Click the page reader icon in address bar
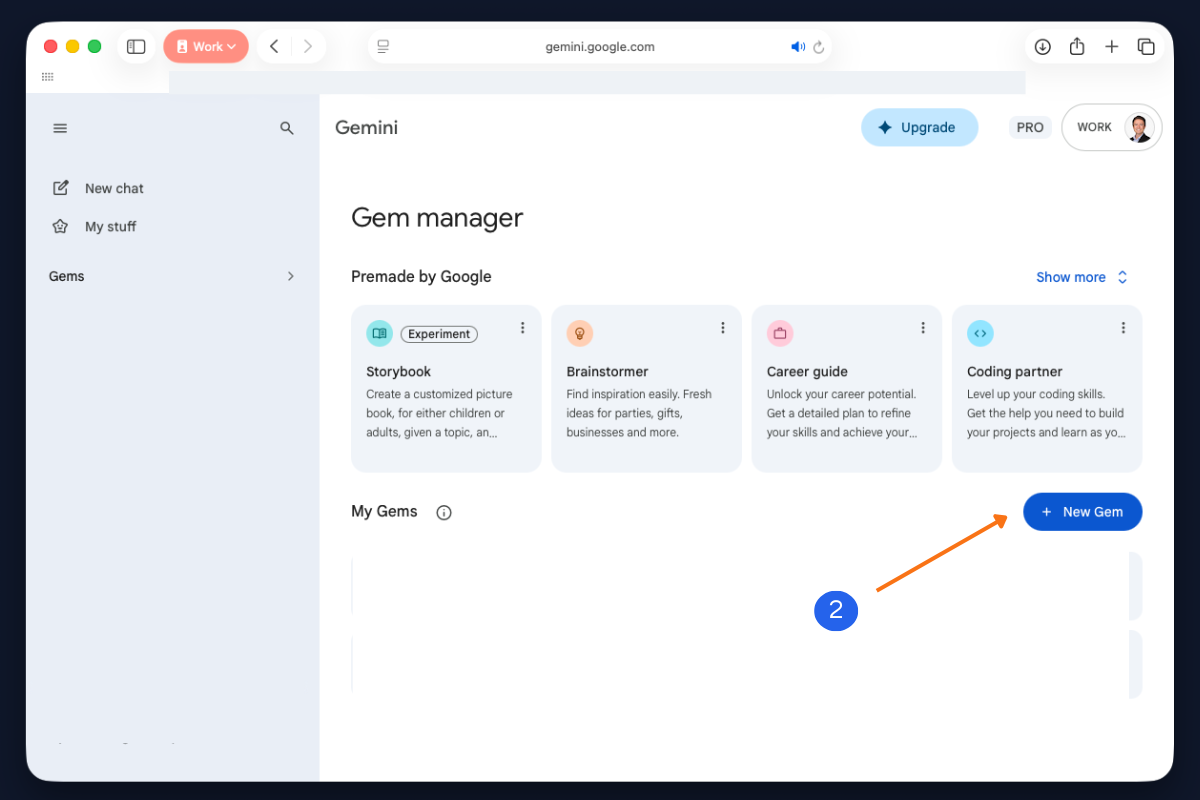 pyautogui.click(x=382, y=47)
